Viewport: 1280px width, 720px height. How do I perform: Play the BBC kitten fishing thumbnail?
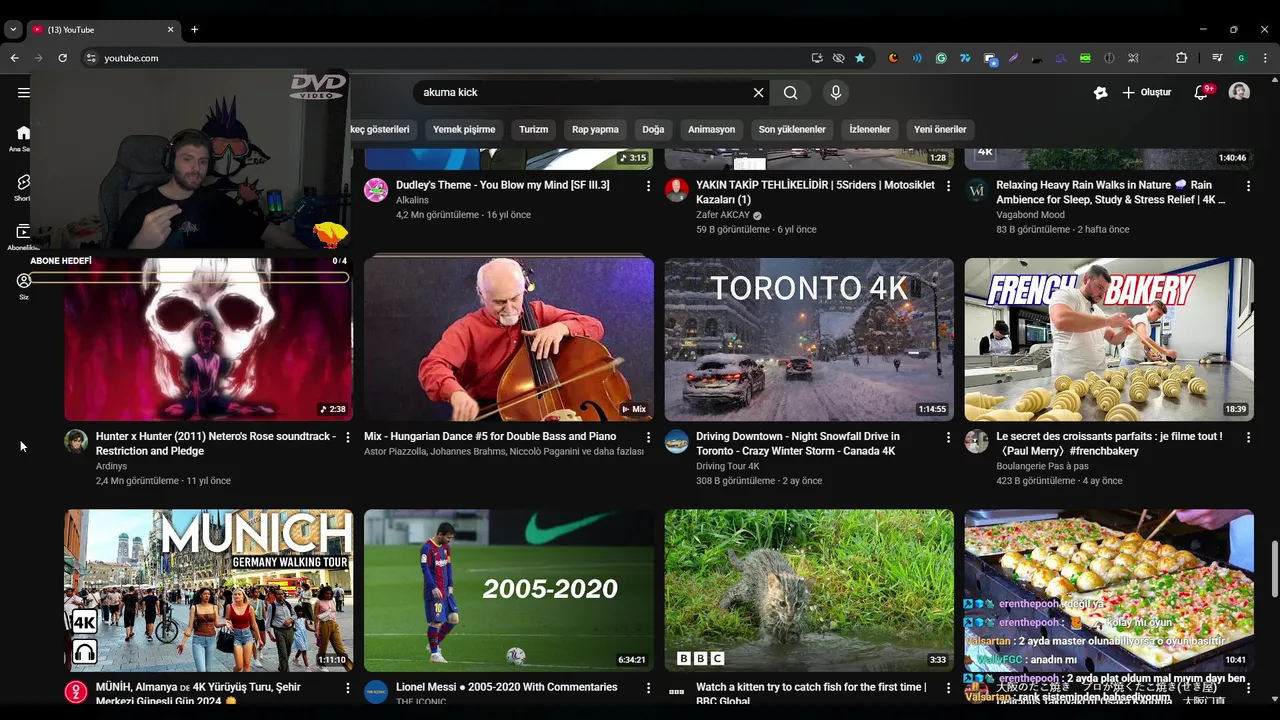tap(809, 590)
